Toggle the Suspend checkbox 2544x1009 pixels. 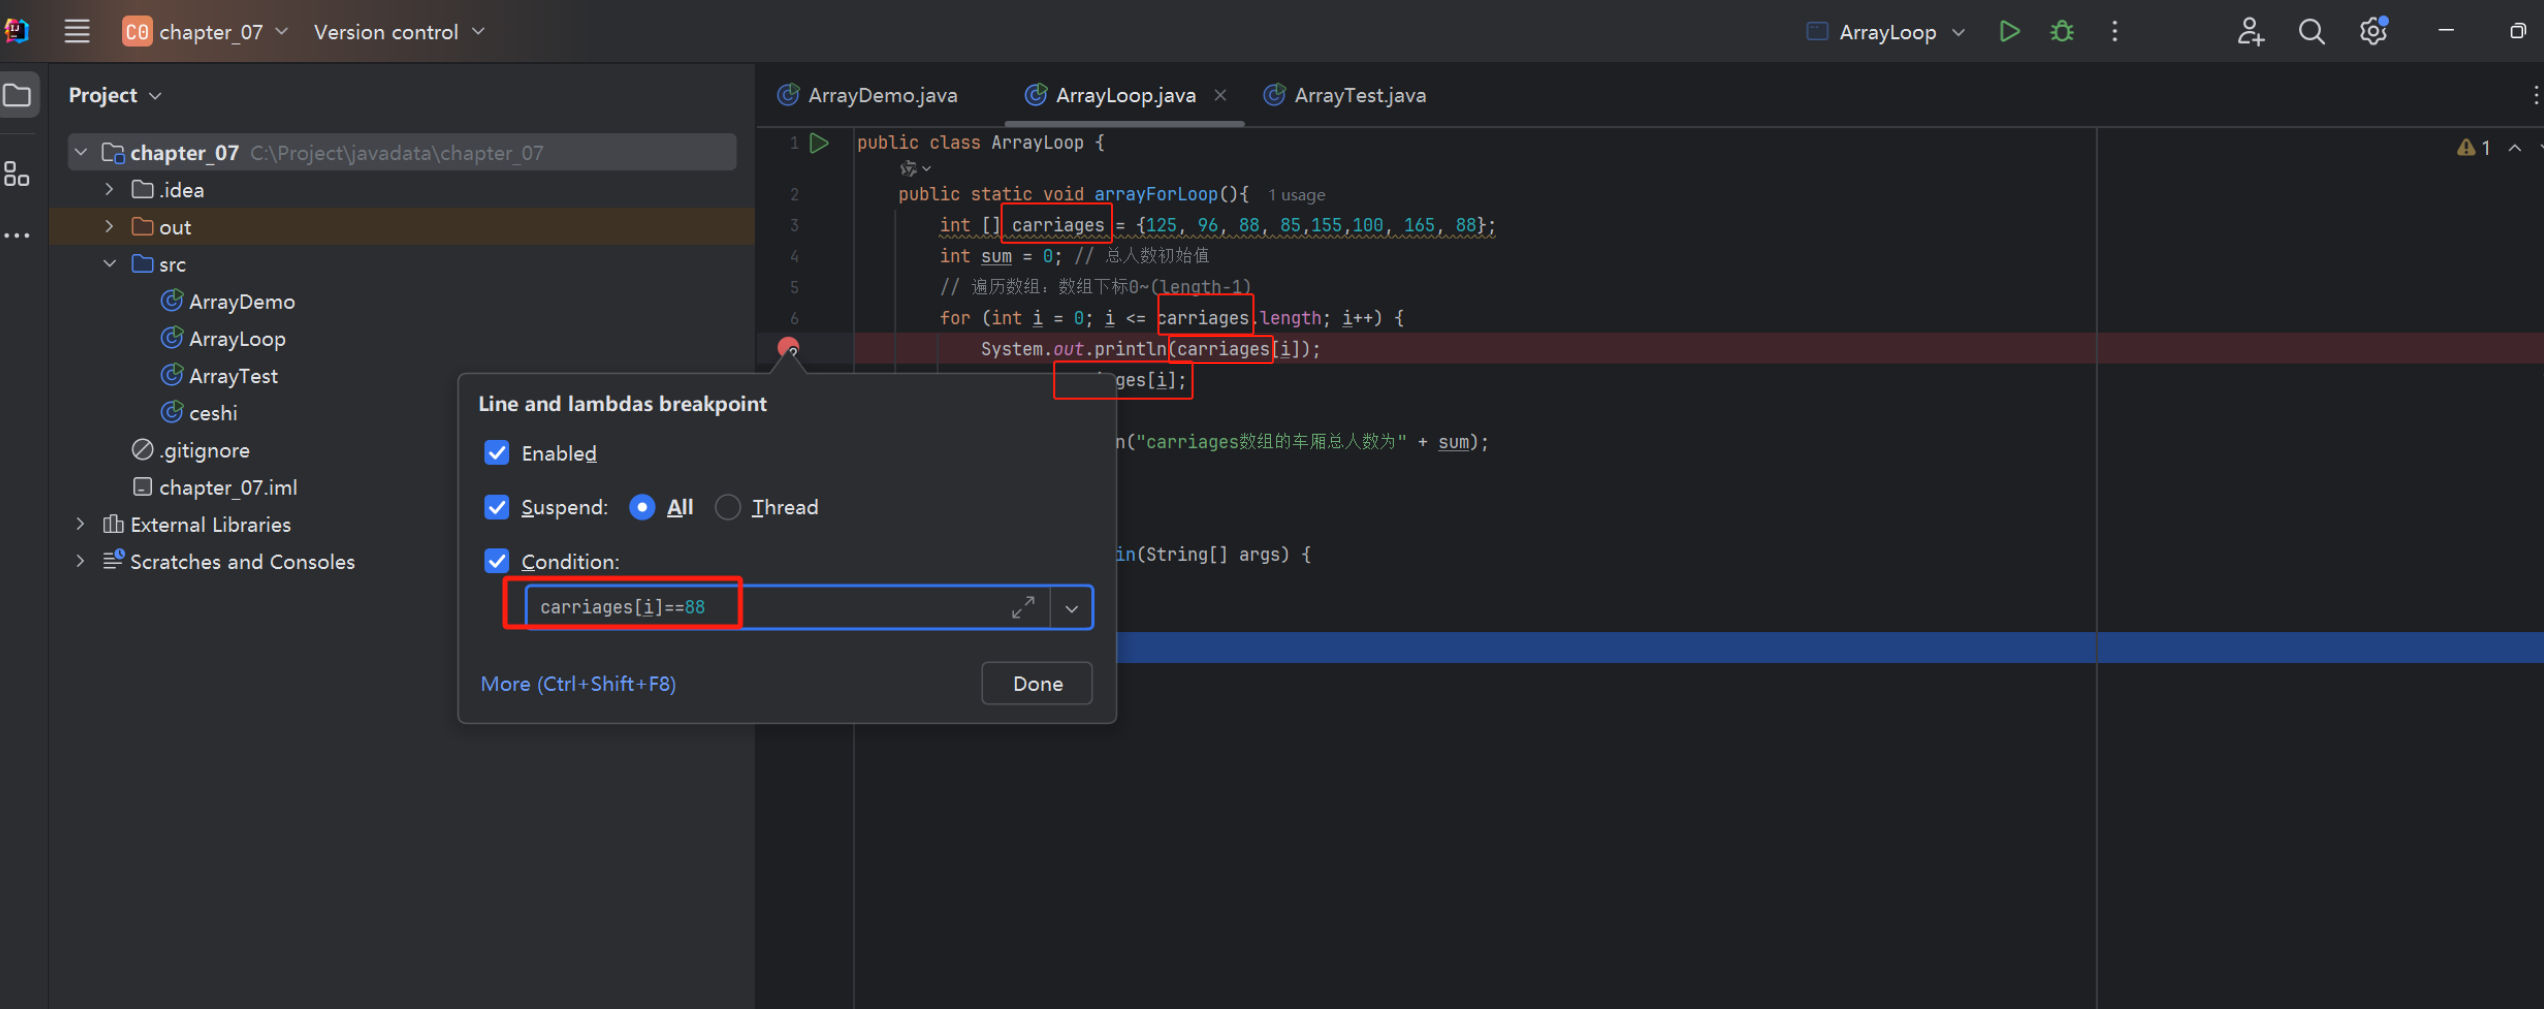click(496, 507)
